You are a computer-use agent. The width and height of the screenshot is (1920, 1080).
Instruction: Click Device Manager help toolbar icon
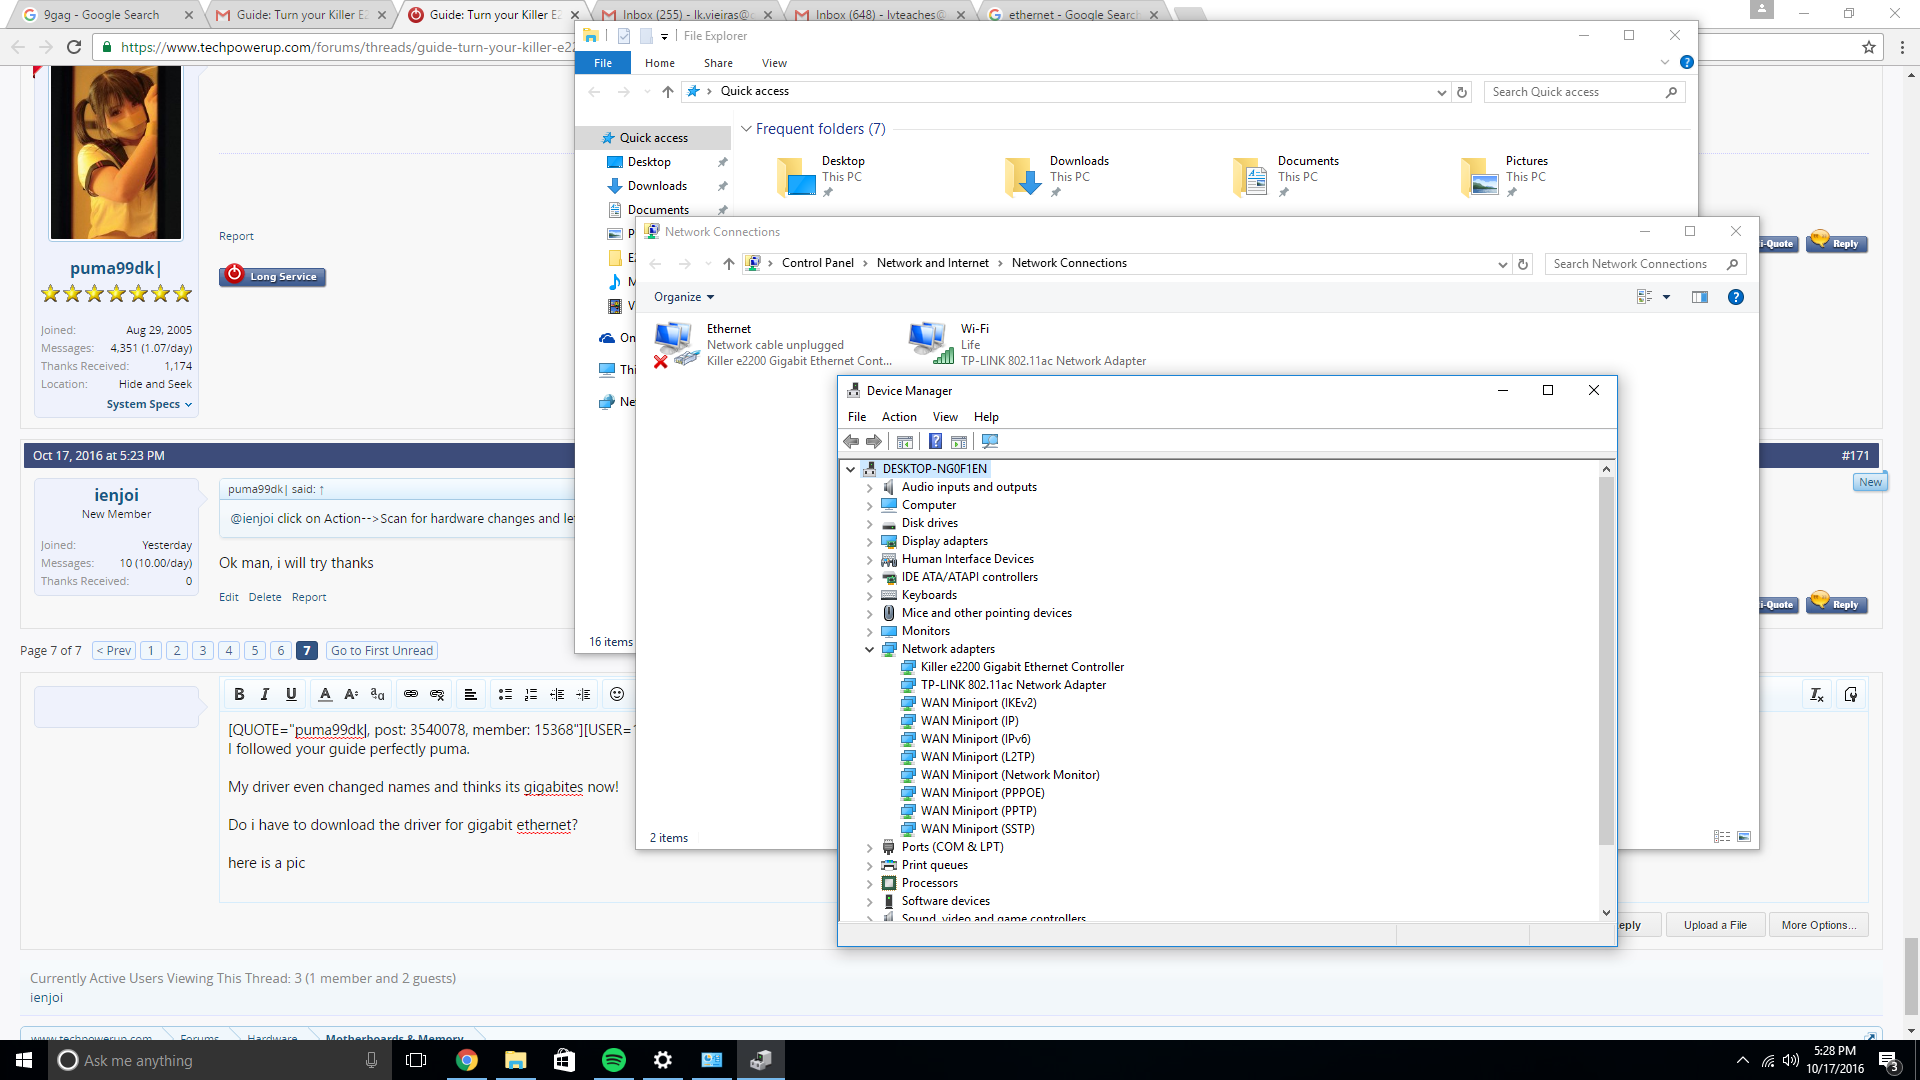point(935,441)
